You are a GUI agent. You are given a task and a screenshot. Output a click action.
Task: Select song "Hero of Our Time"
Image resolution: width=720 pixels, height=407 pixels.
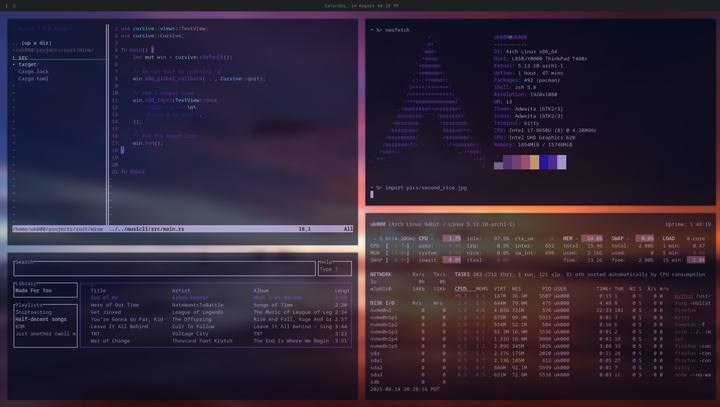pyautogui.click(x=114, y=305)
